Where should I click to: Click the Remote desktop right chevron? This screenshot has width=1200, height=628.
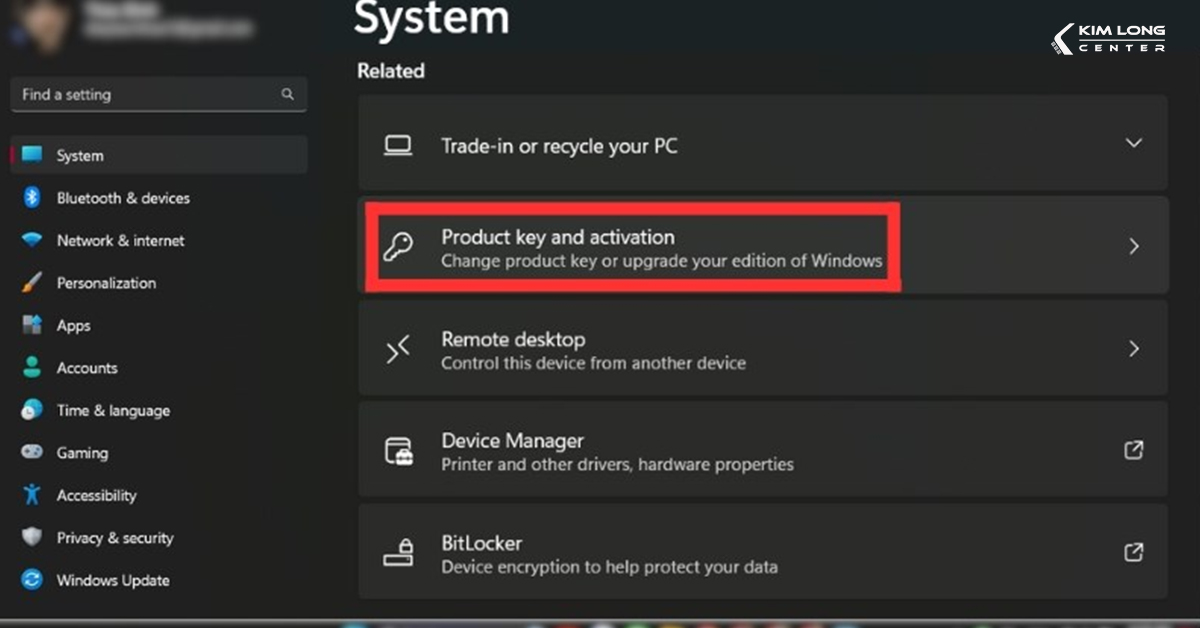pos(1135,349)
